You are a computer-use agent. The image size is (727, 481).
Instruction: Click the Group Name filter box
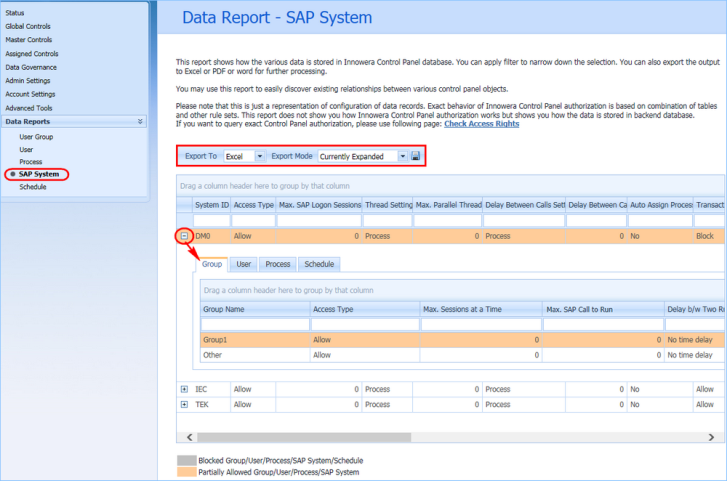click(255, 324)
